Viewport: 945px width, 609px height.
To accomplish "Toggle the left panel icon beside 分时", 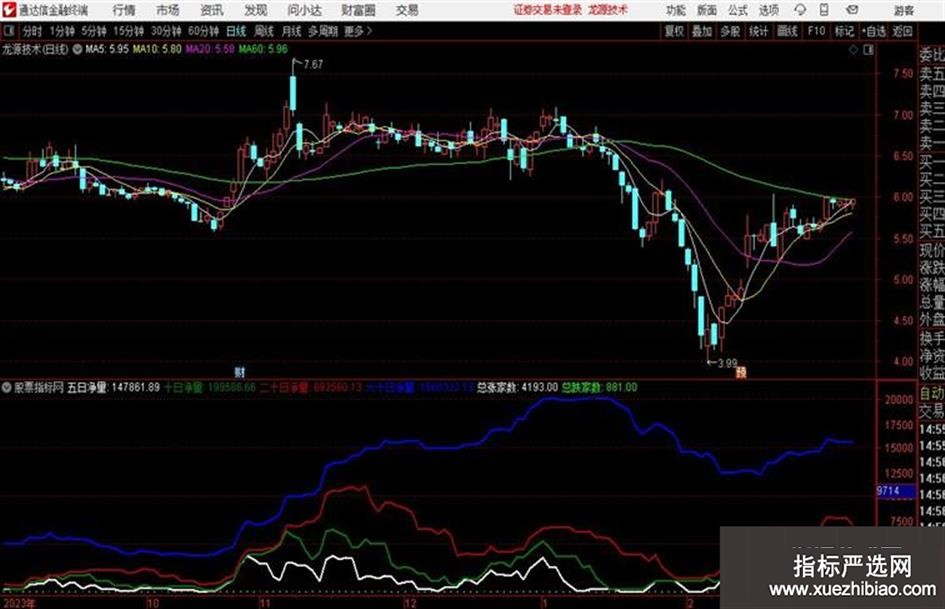I will point(9,31).
